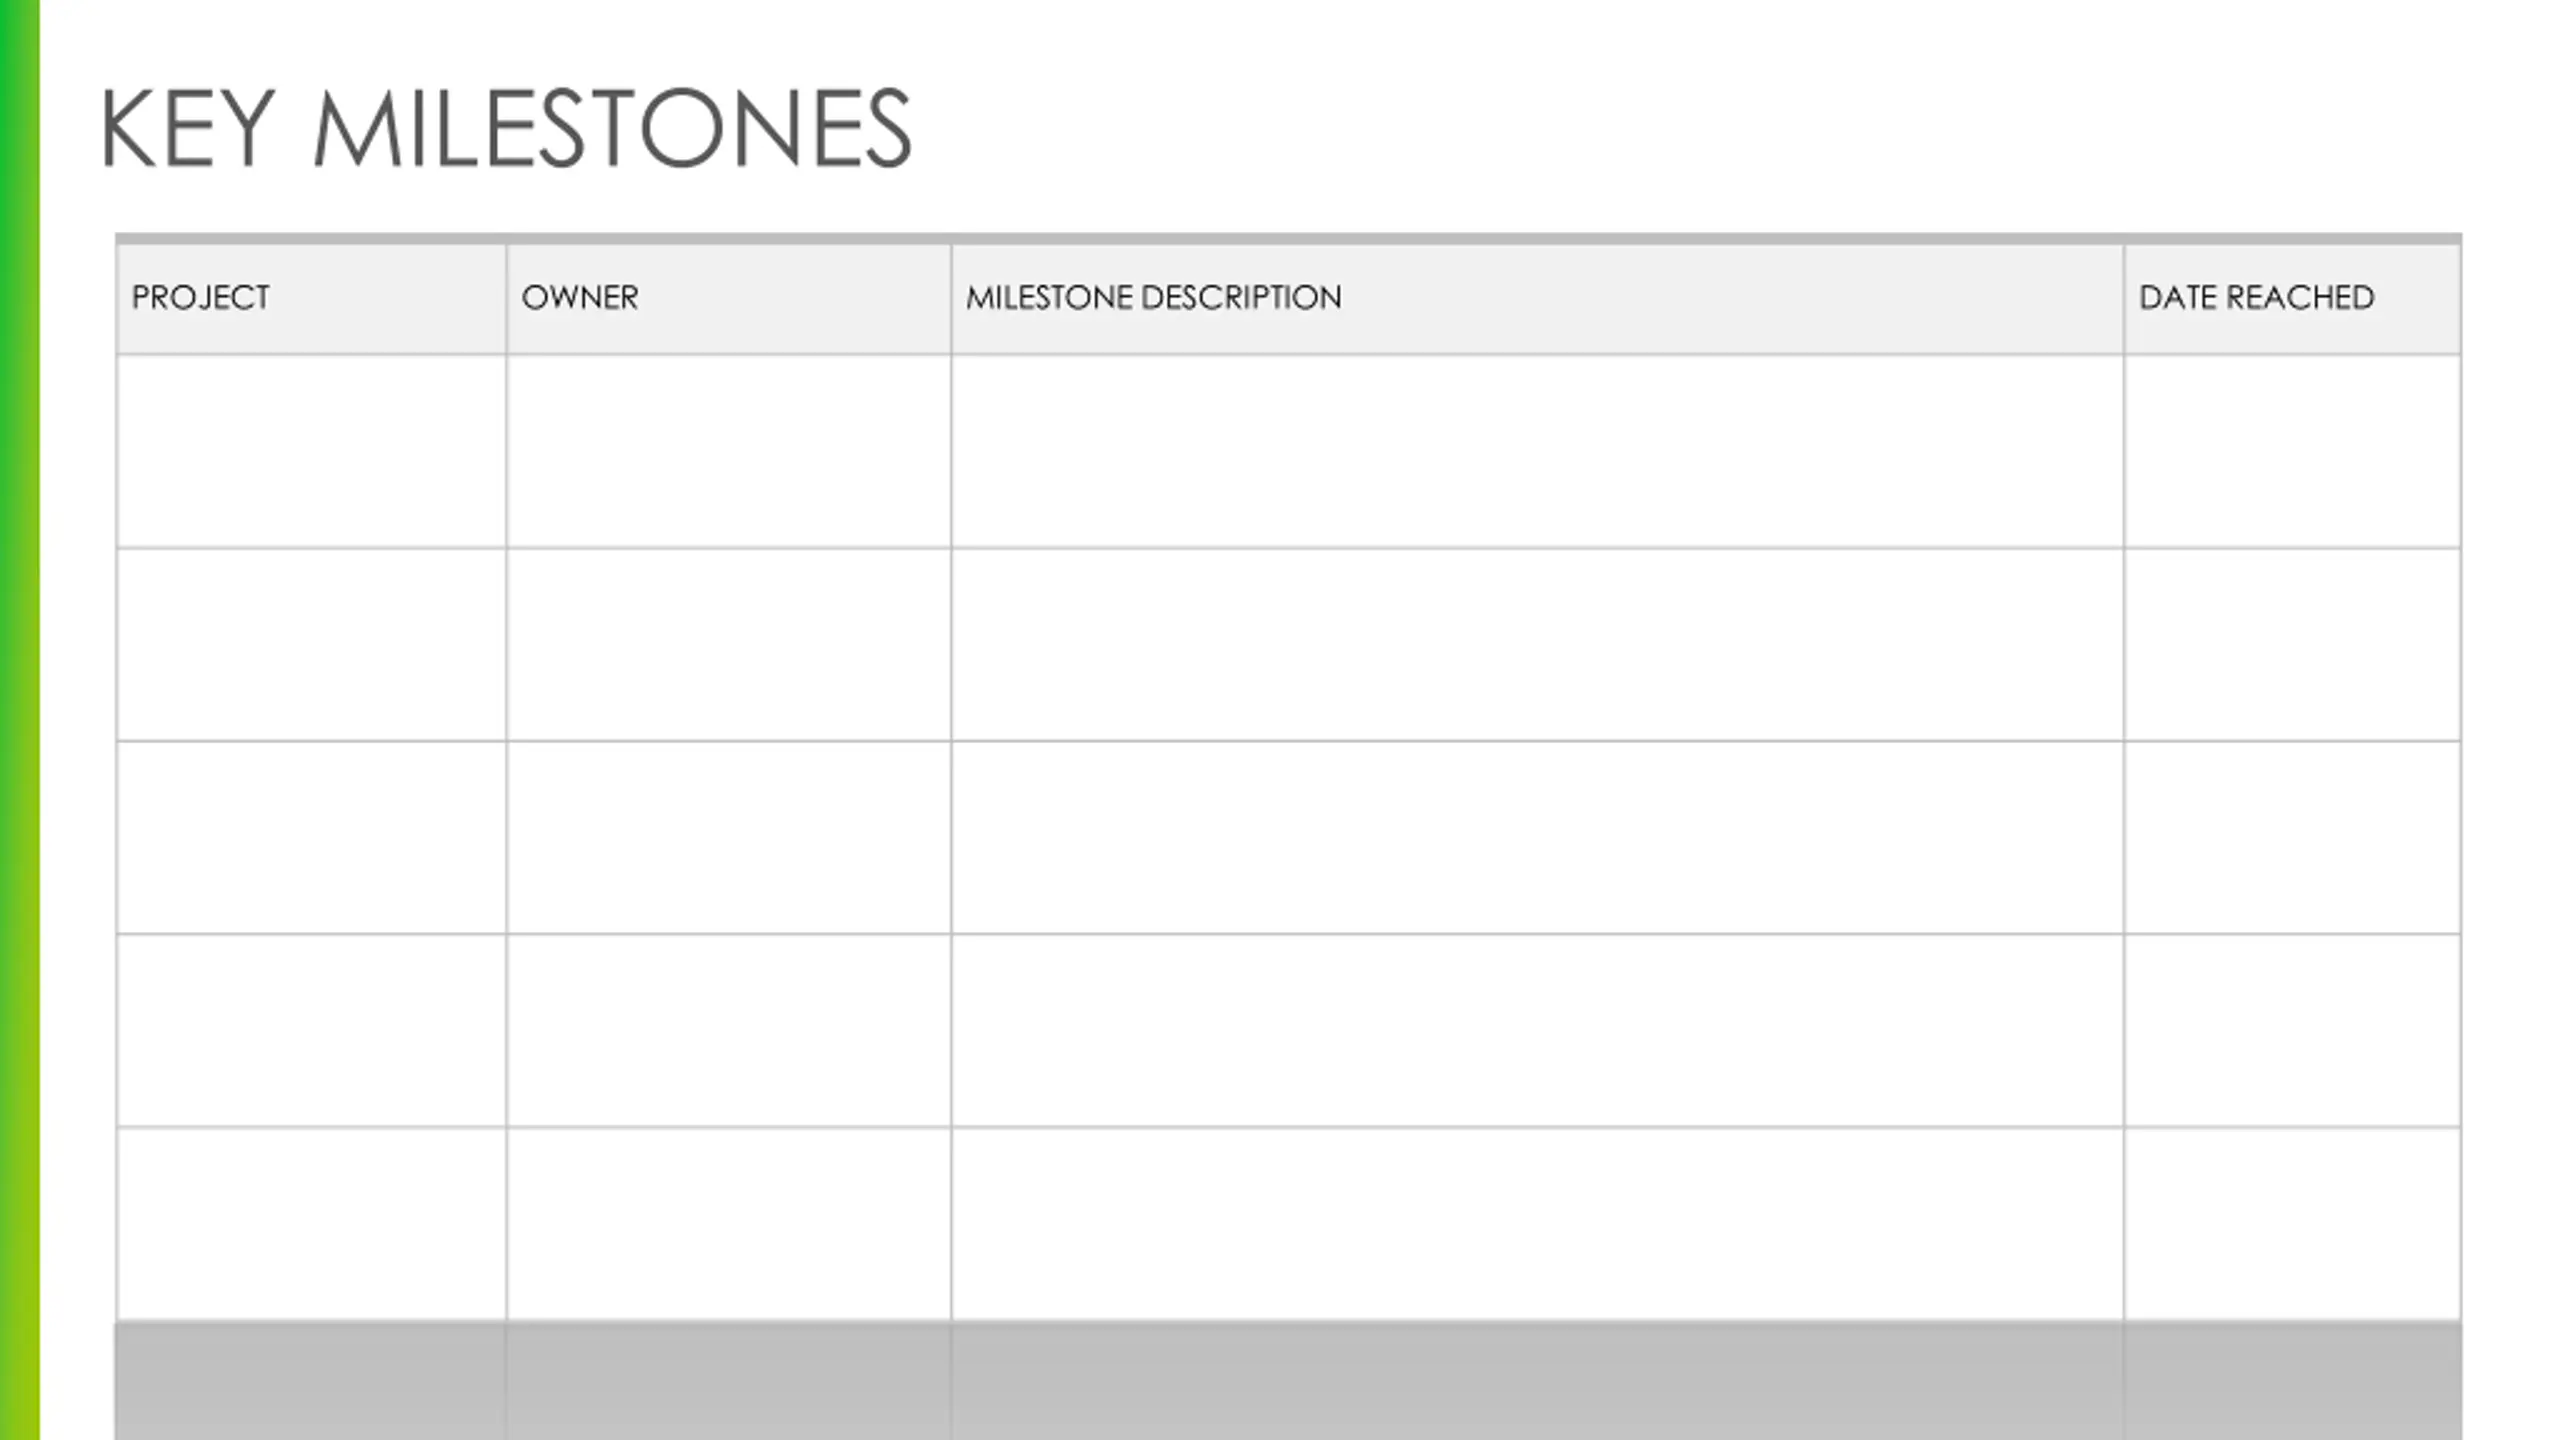This screenshot has height=1440, width=2560.
Task: Click third row MILESTONE DESCRIPTION cell
Action: click(1538, 838)
